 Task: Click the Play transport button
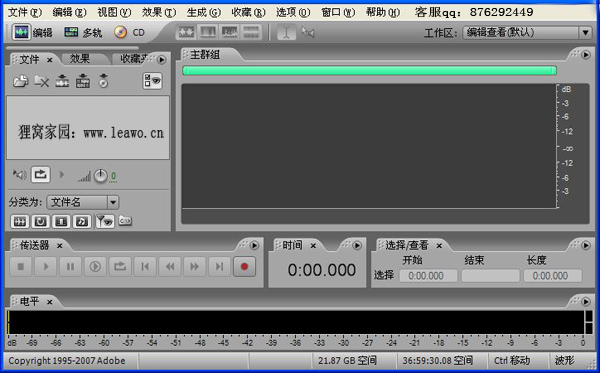coord(46,266)
